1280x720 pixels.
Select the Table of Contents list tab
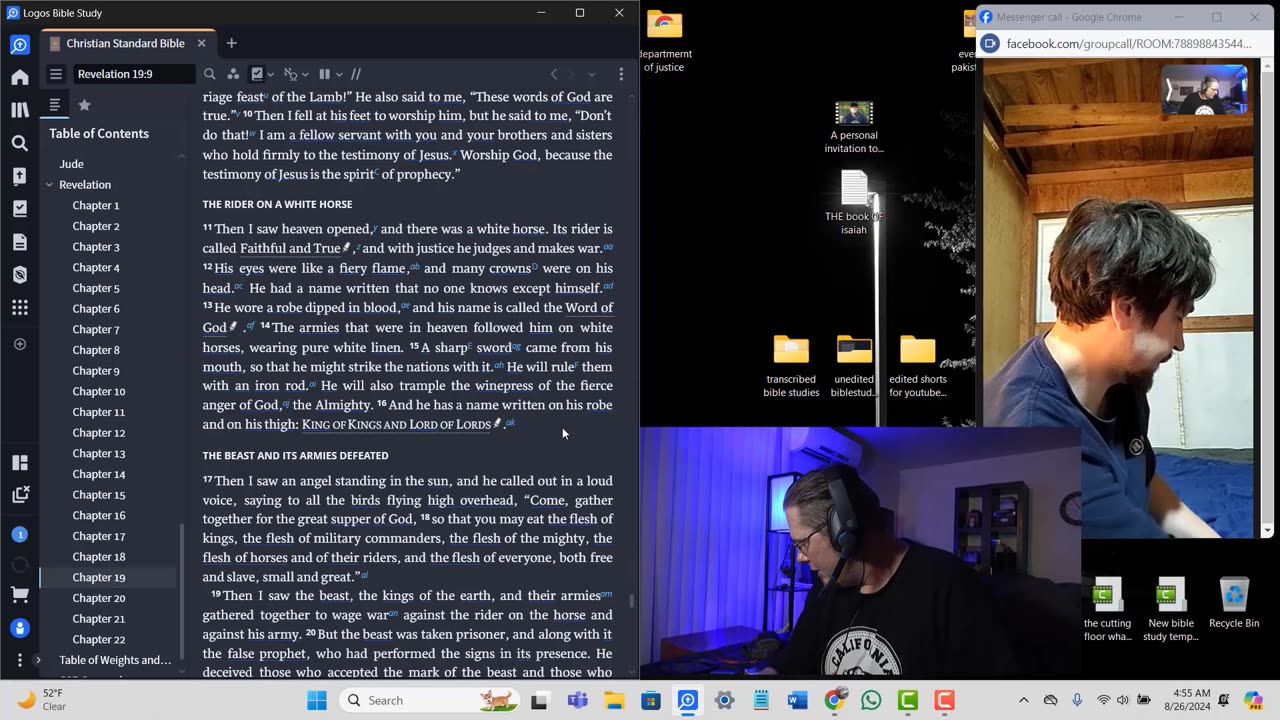coord(55,105)
